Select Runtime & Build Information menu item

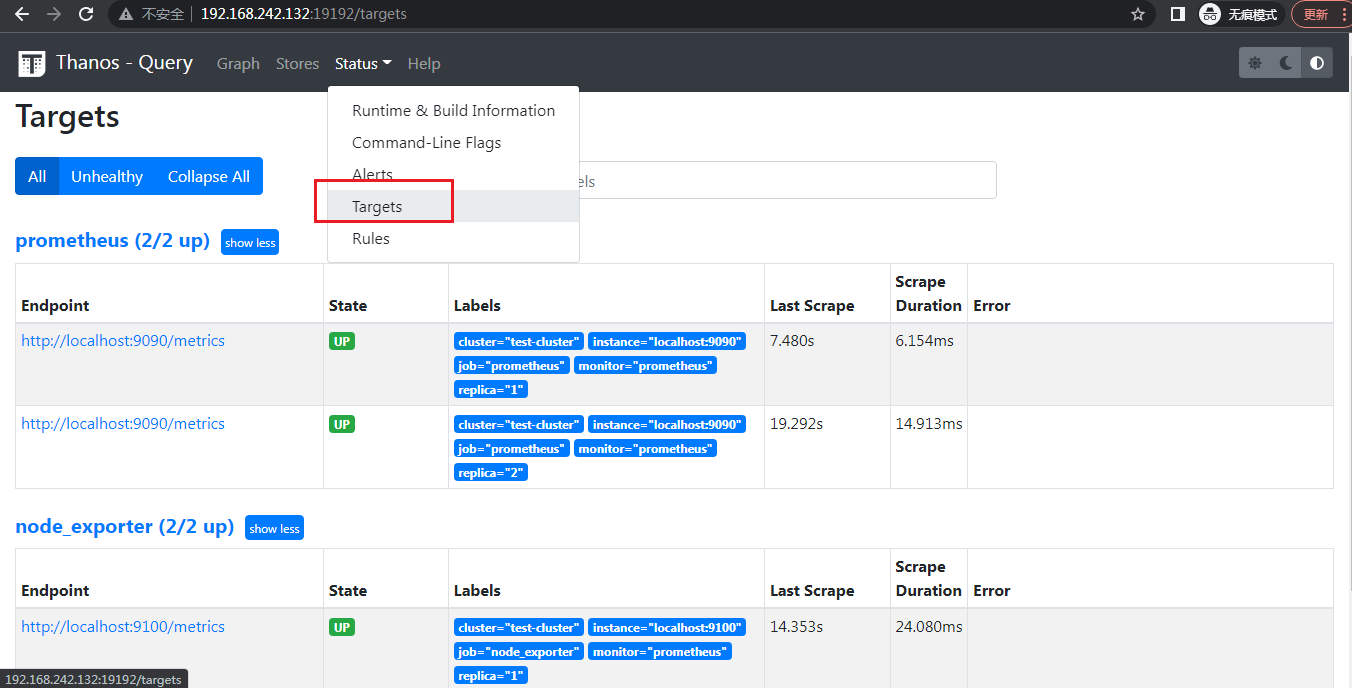(453, 110)
